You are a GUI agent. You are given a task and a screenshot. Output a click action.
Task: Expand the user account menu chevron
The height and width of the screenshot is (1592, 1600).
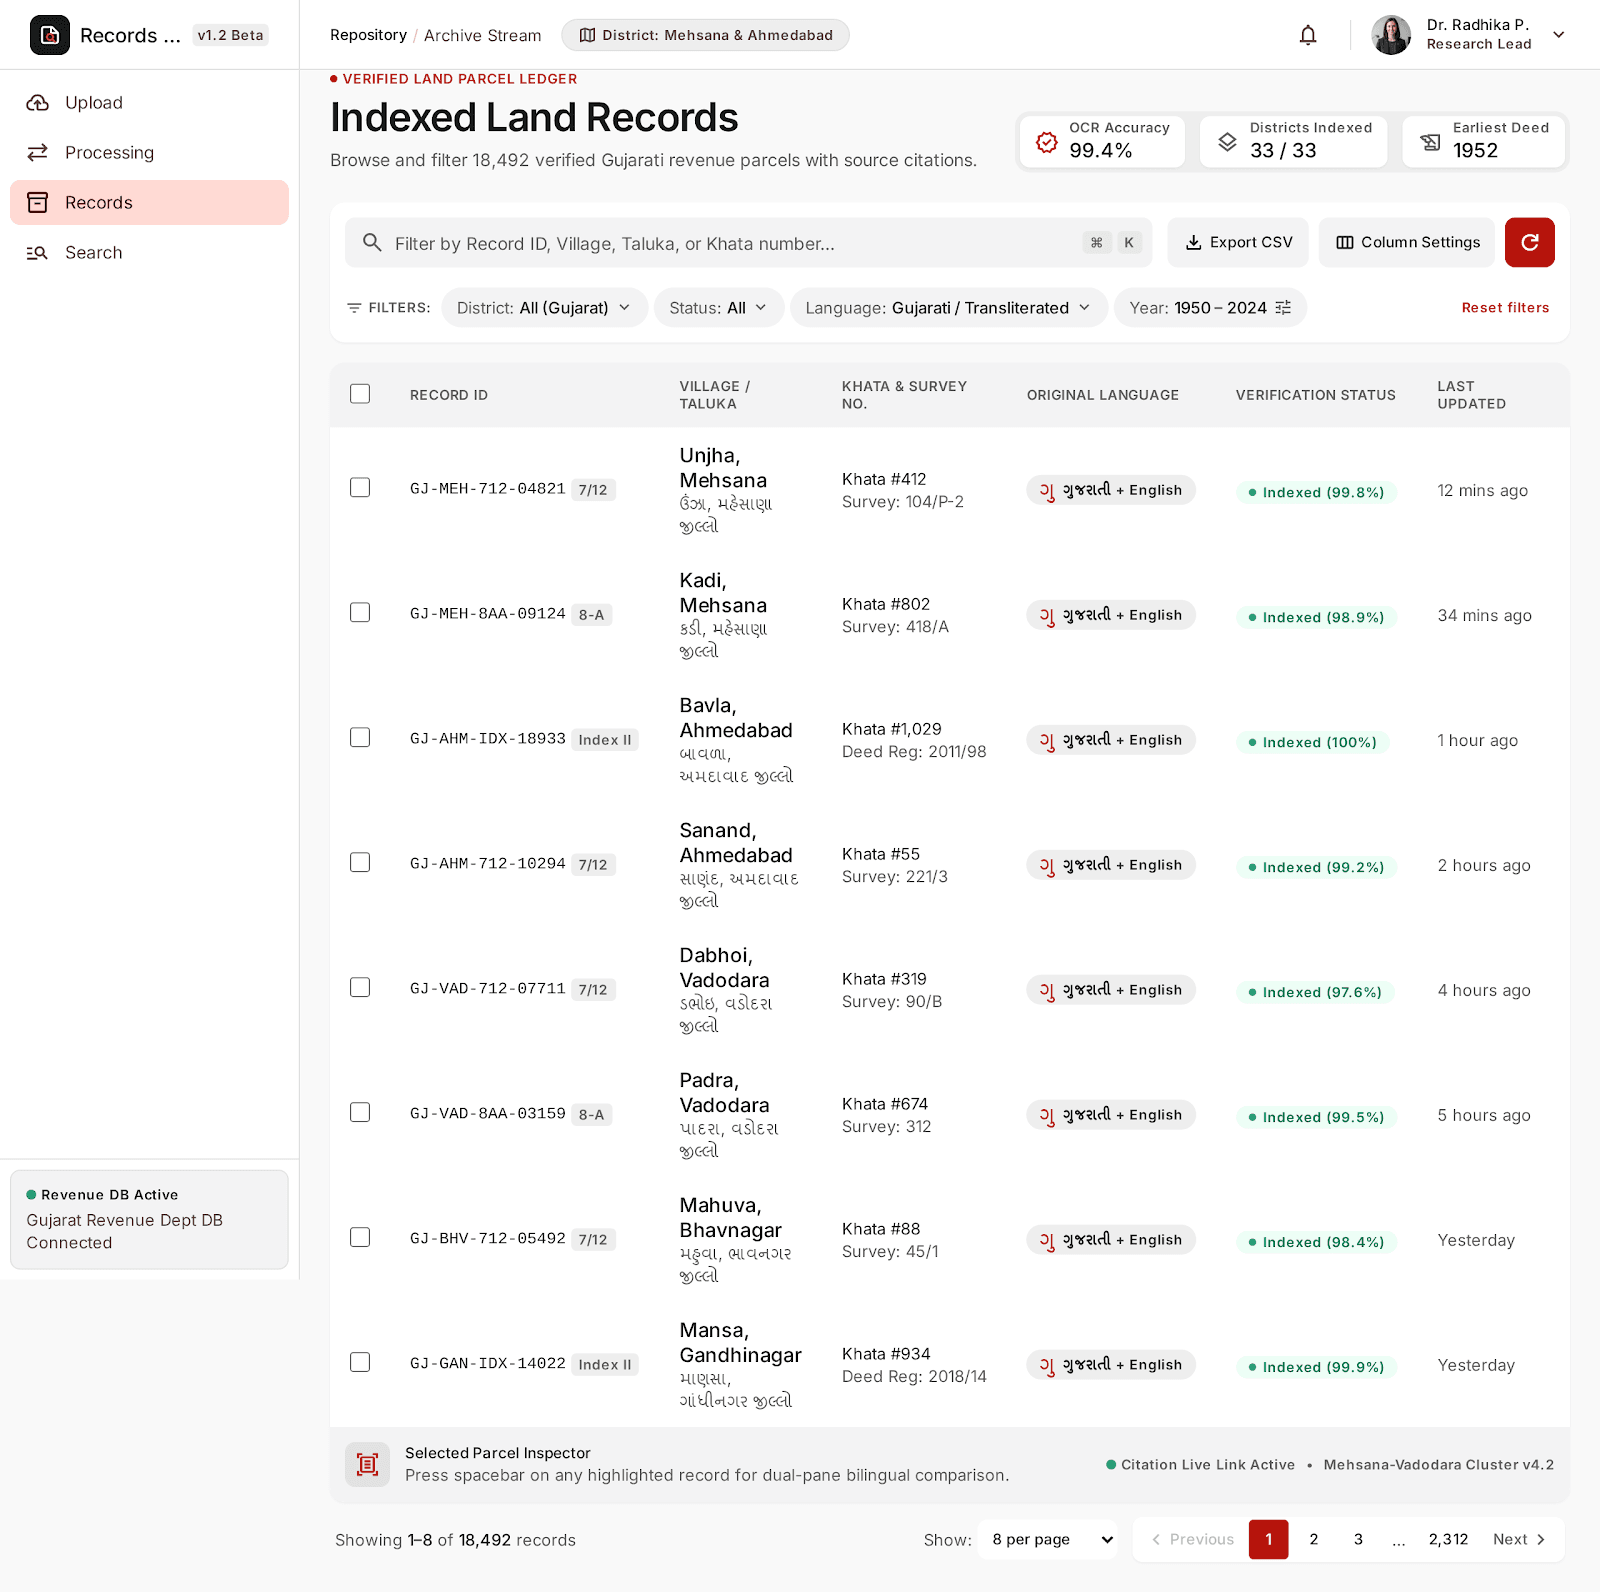point(1558,35)
